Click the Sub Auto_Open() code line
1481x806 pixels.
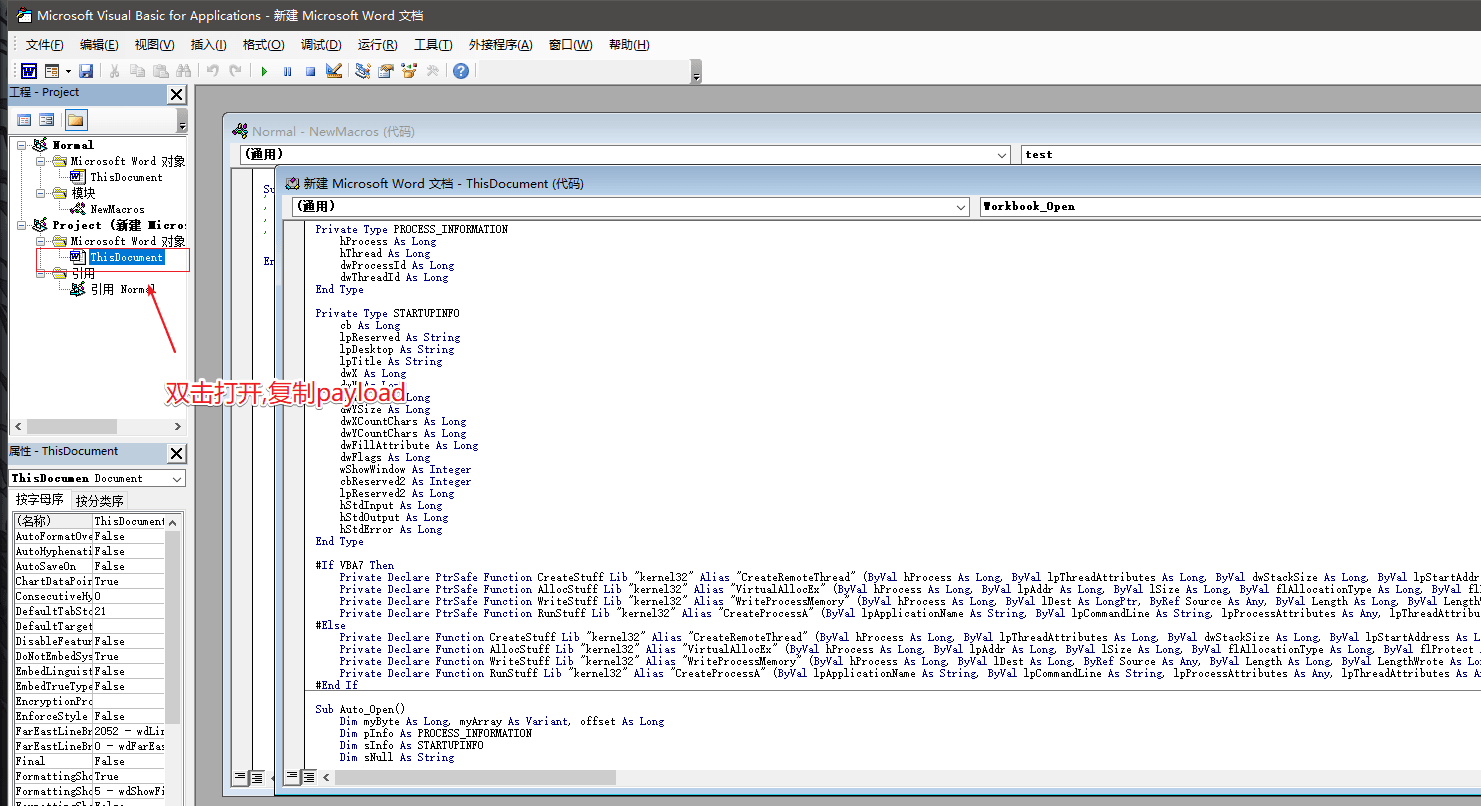coord(359,709)
